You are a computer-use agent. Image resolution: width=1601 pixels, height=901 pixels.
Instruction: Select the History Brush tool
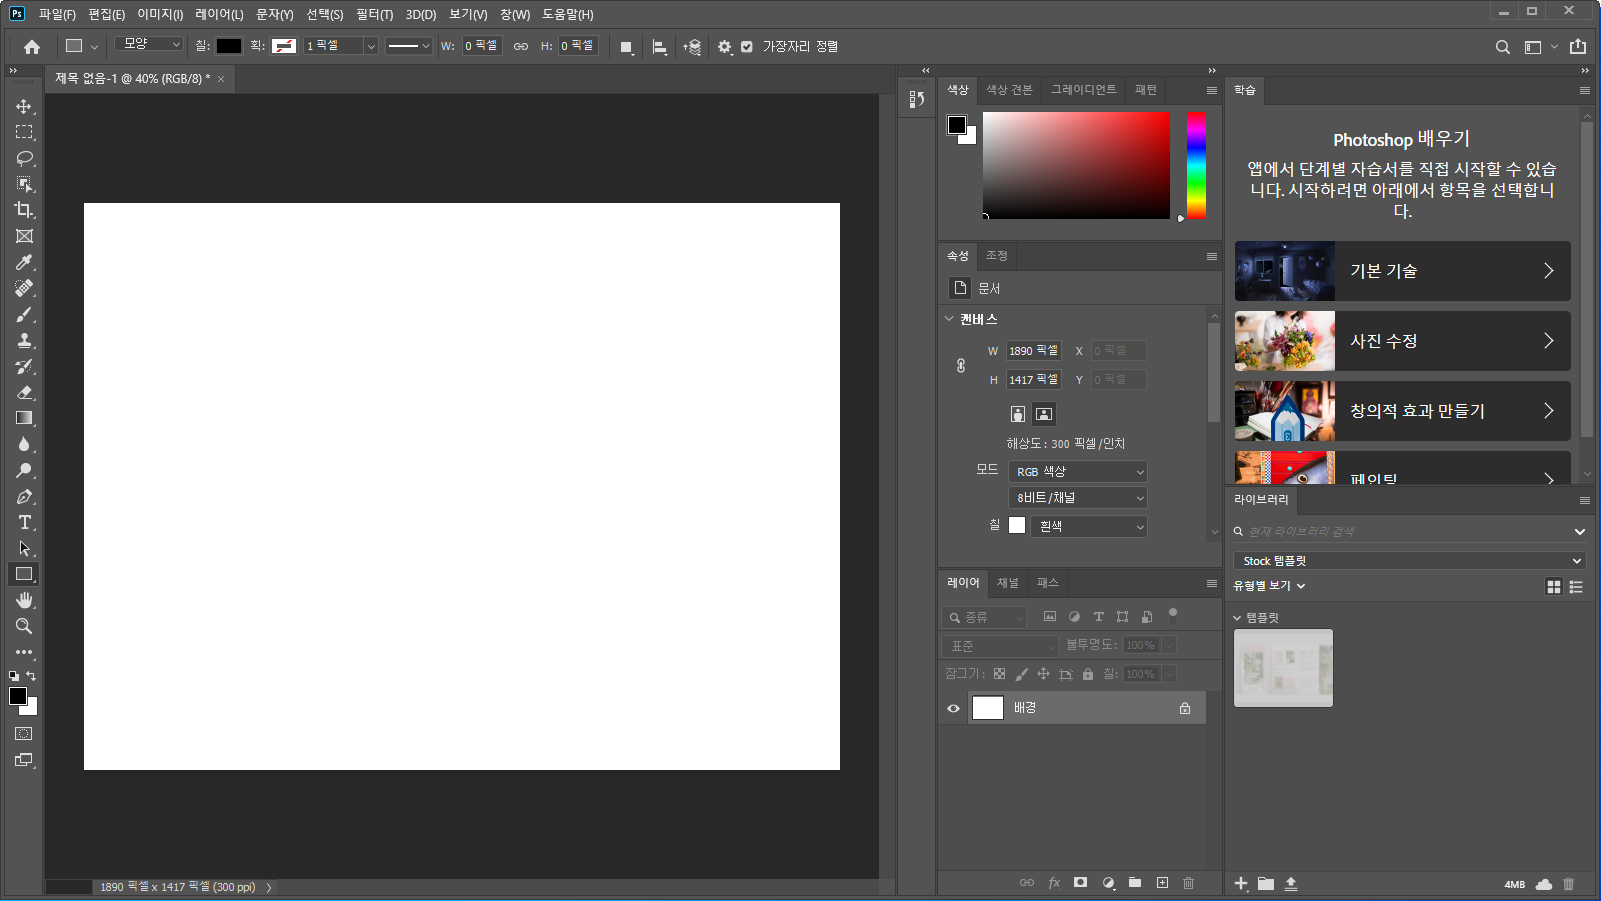[24, 366]
